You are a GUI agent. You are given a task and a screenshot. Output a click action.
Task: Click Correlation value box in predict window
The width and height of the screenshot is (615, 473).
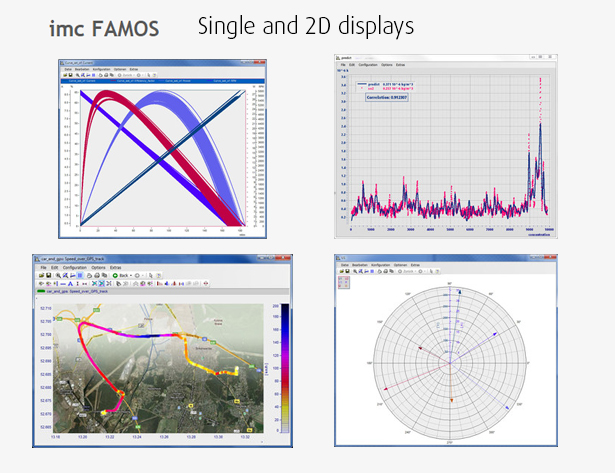click(387, 97)
